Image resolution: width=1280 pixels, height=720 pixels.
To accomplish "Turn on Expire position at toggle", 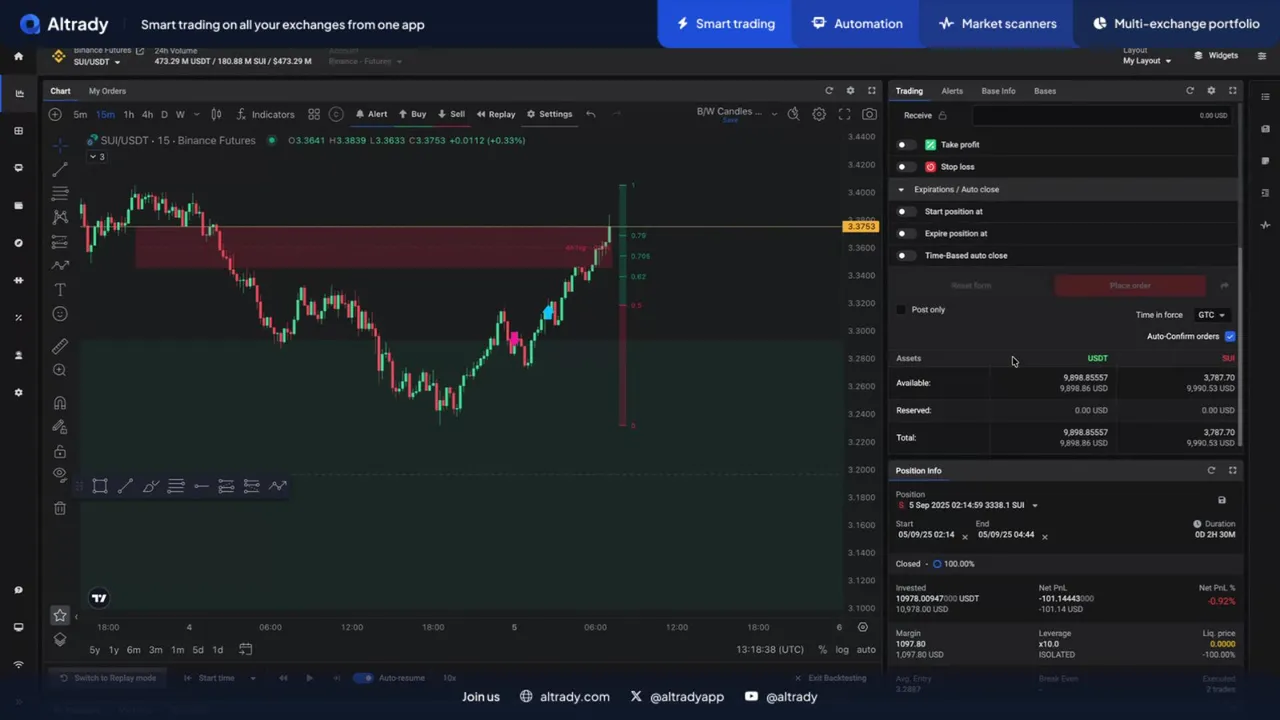I will tap(904, 234).
